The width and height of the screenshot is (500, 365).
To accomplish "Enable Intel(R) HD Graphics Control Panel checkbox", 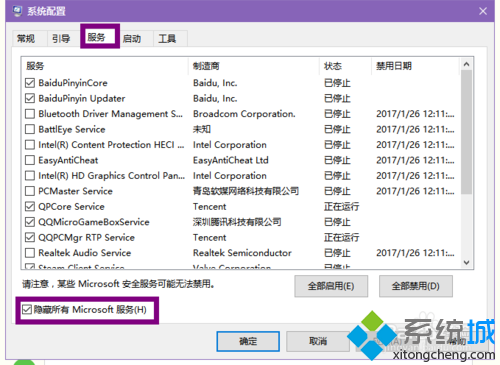I will [30, 176].
